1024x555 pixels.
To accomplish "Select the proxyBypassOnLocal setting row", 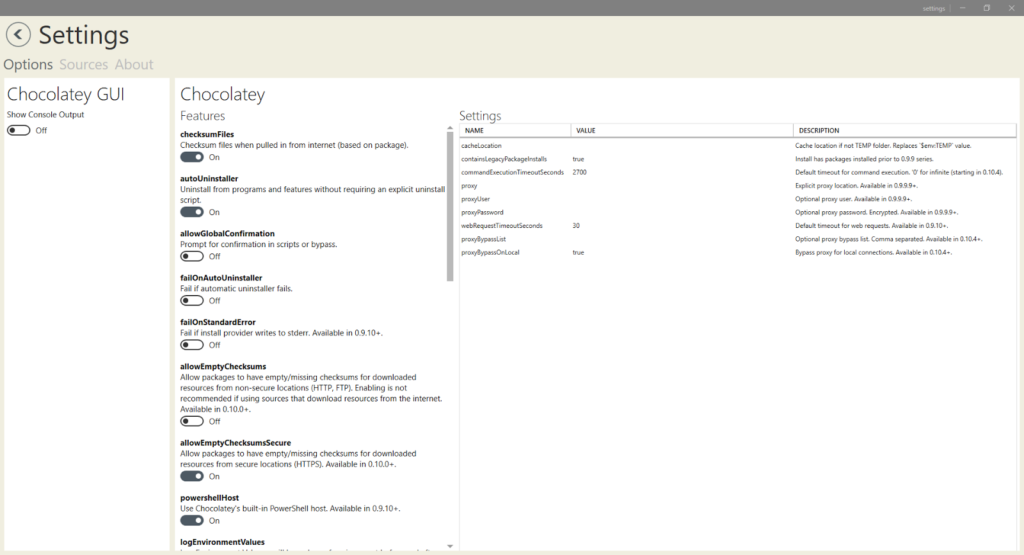I will (x=738, y=253).
